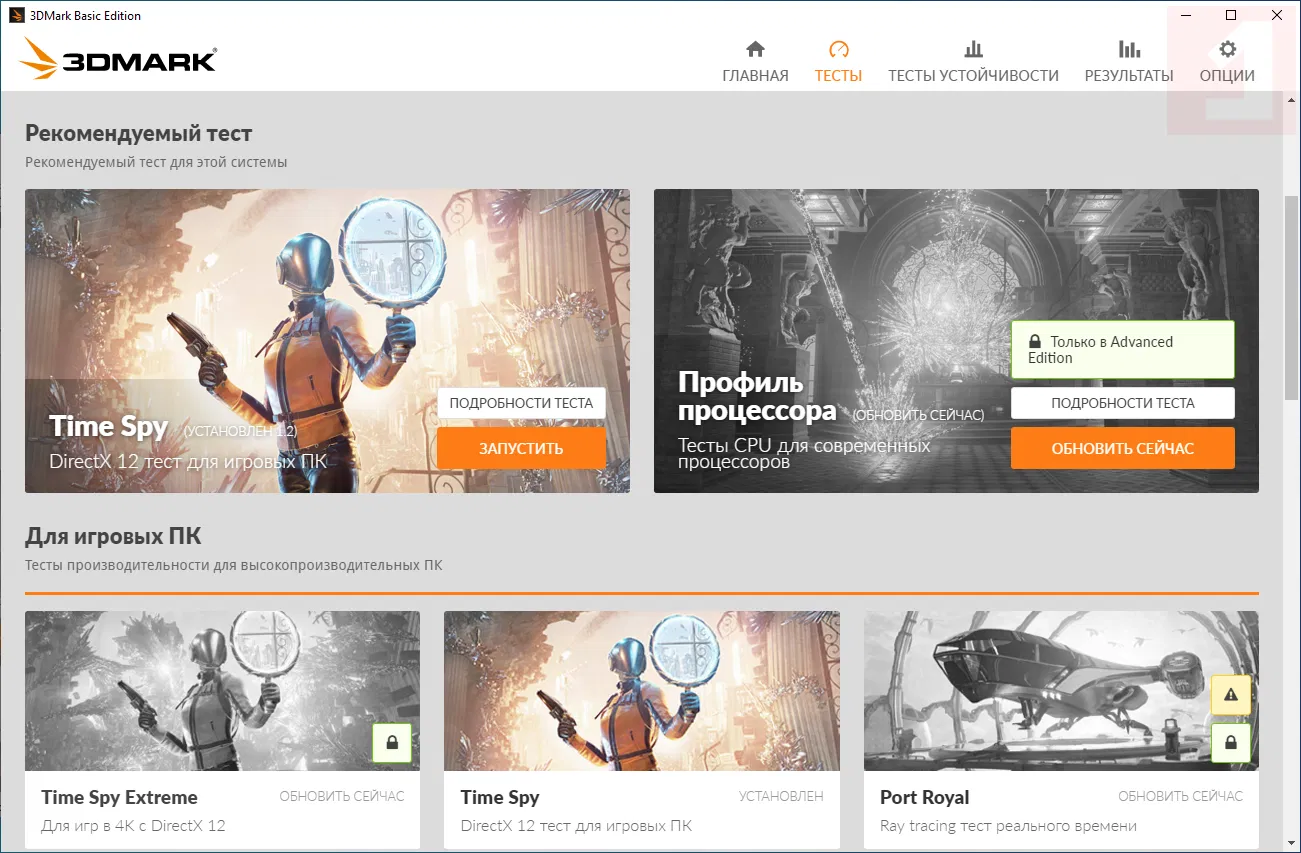The height and width of the screenshot is (853, 1301).
Task: Click ЗАПУСТИТЬ to run Time Spy
Action: (x=521, y=448)
